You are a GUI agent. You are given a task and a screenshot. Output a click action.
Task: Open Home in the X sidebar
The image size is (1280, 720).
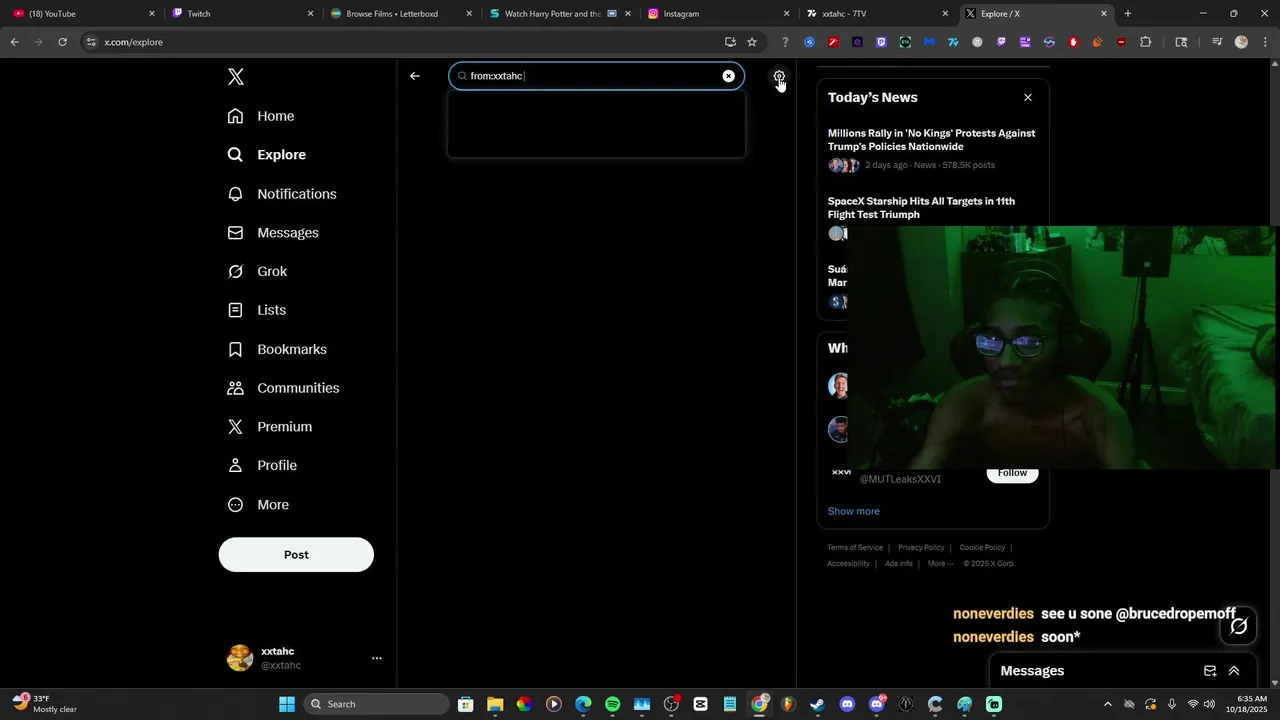(261, 116)
